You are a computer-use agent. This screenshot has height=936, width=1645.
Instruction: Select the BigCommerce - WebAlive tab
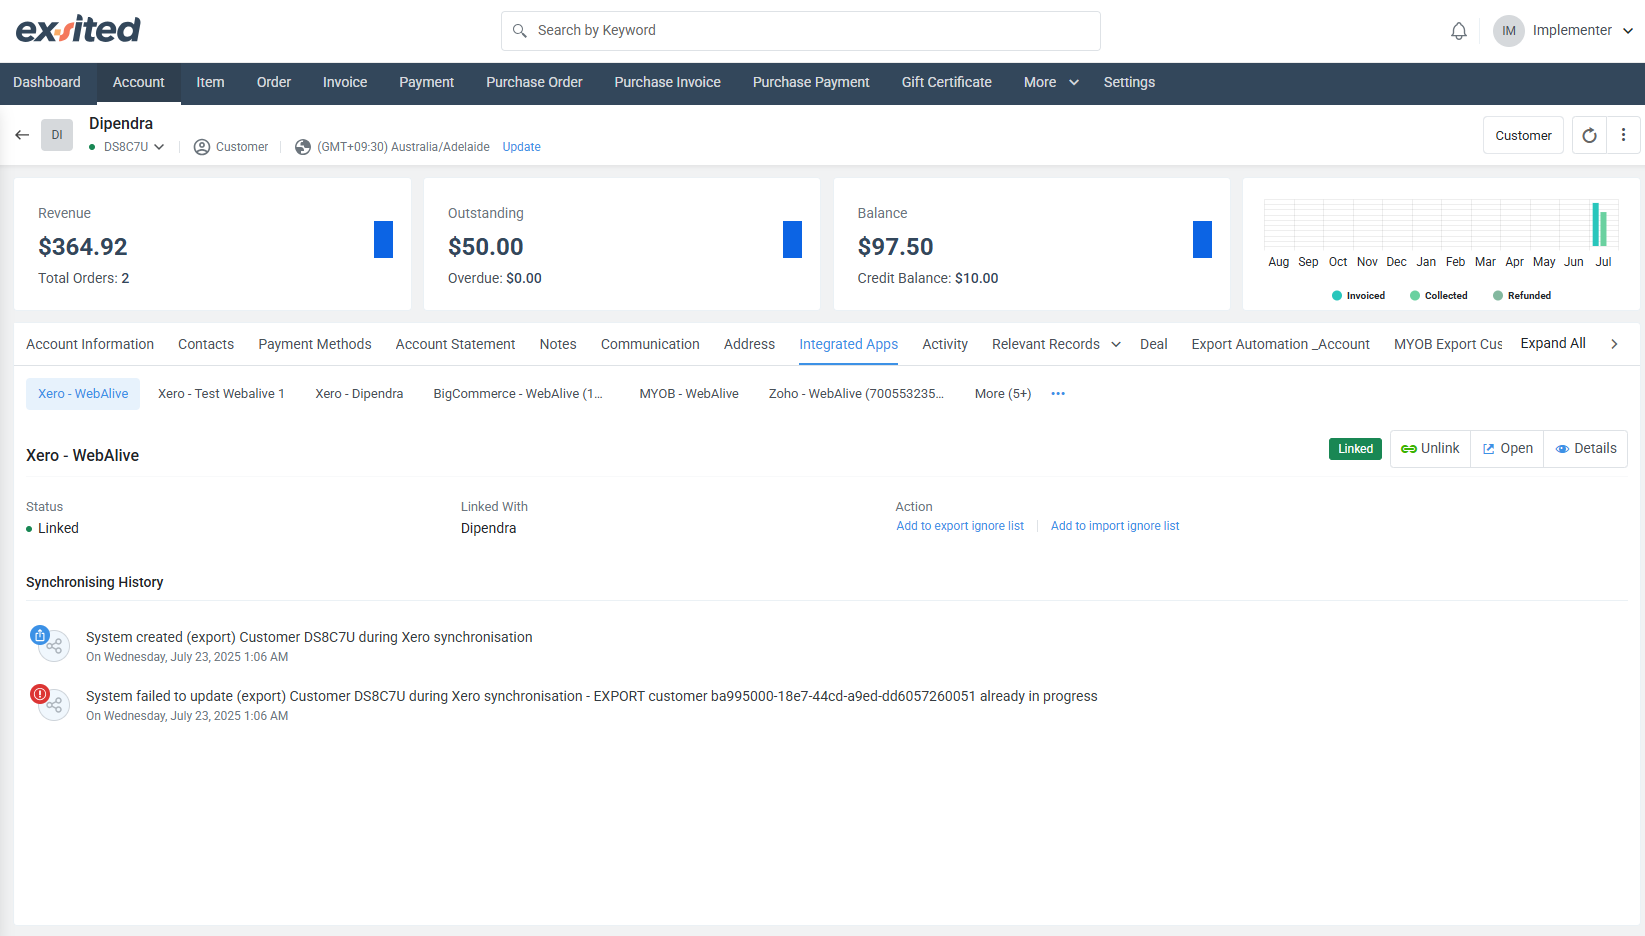[x=518, y=394]
